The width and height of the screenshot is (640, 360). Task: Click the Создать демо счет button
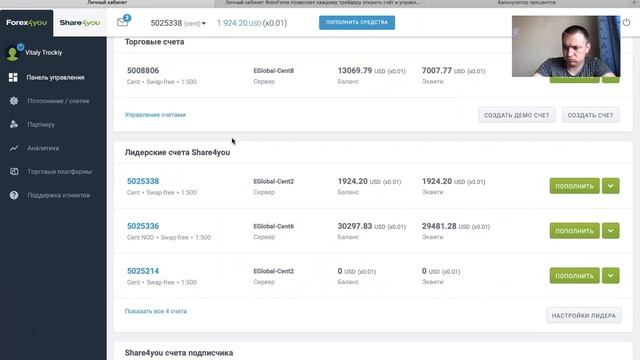pyautogui.click(x=517, y=115)
